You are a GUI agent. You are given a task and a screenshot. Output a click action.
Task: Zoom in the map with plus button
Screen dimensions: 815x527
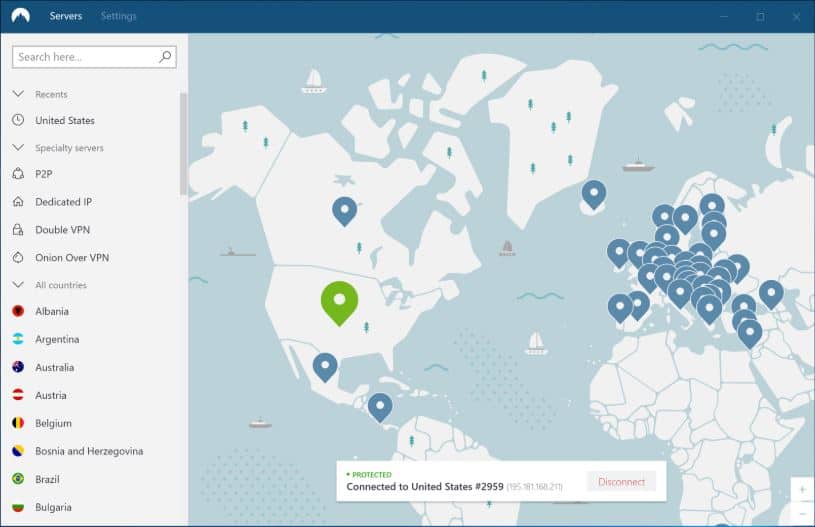(x=802, y=490)
